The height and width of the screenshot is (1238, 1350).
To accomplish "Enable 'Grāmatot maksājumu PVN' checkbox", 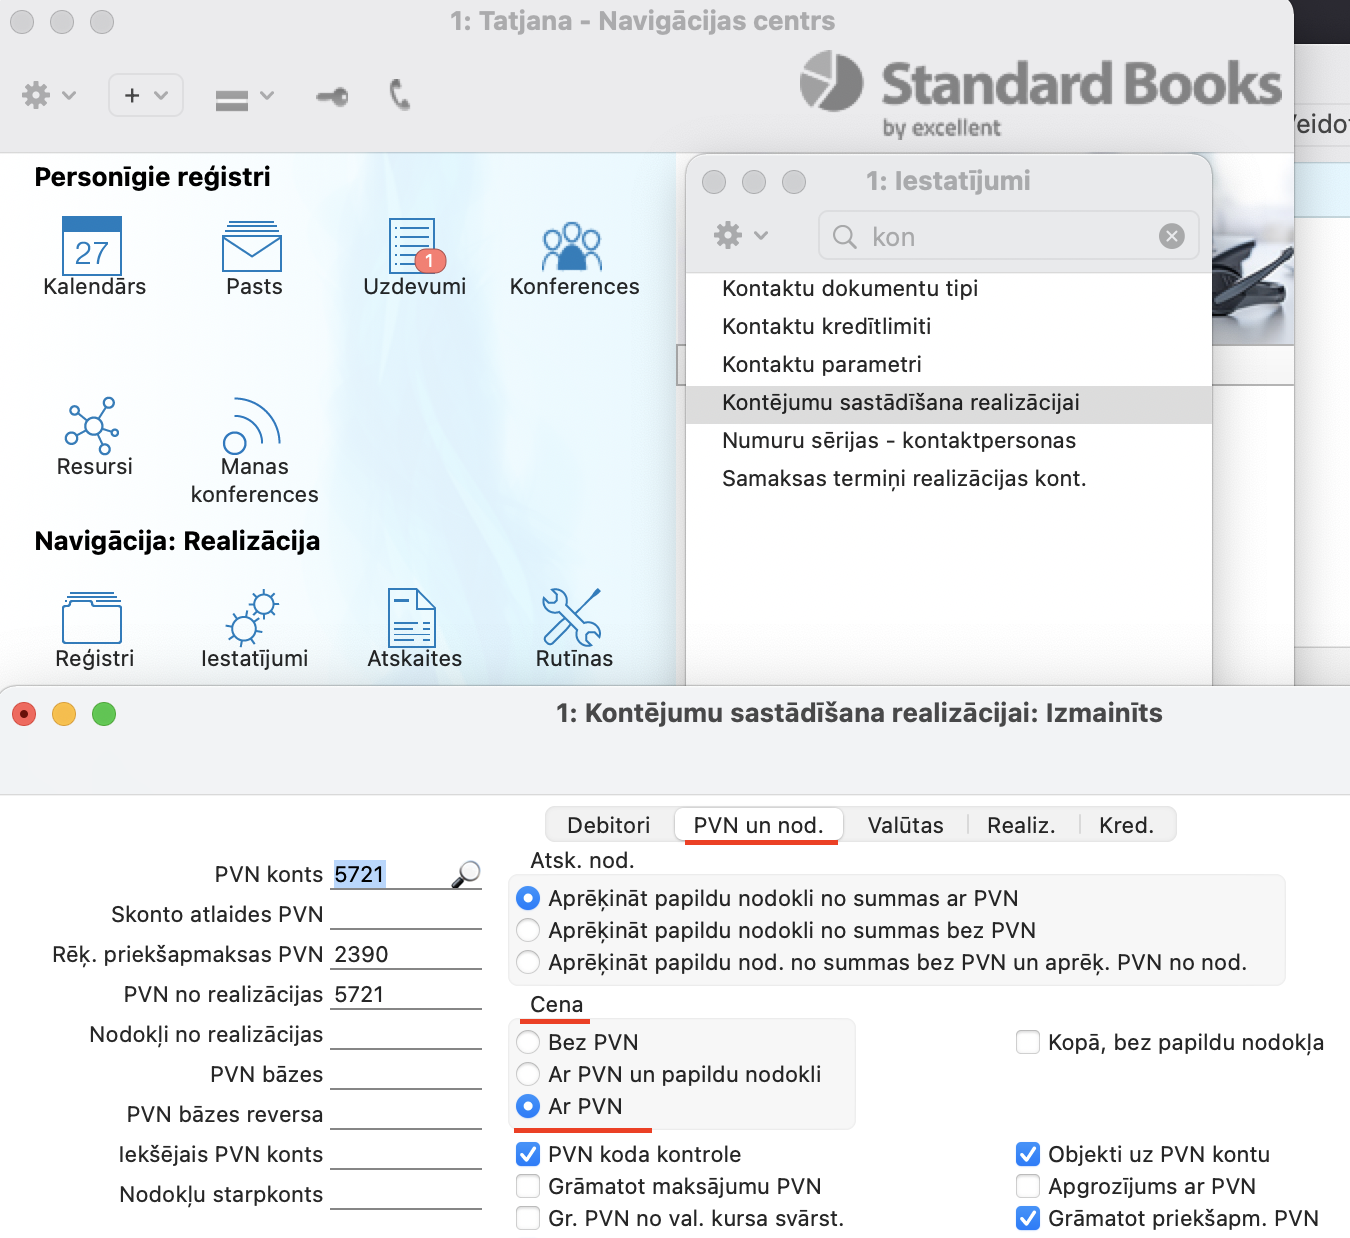I will (x=528, y=1186).
